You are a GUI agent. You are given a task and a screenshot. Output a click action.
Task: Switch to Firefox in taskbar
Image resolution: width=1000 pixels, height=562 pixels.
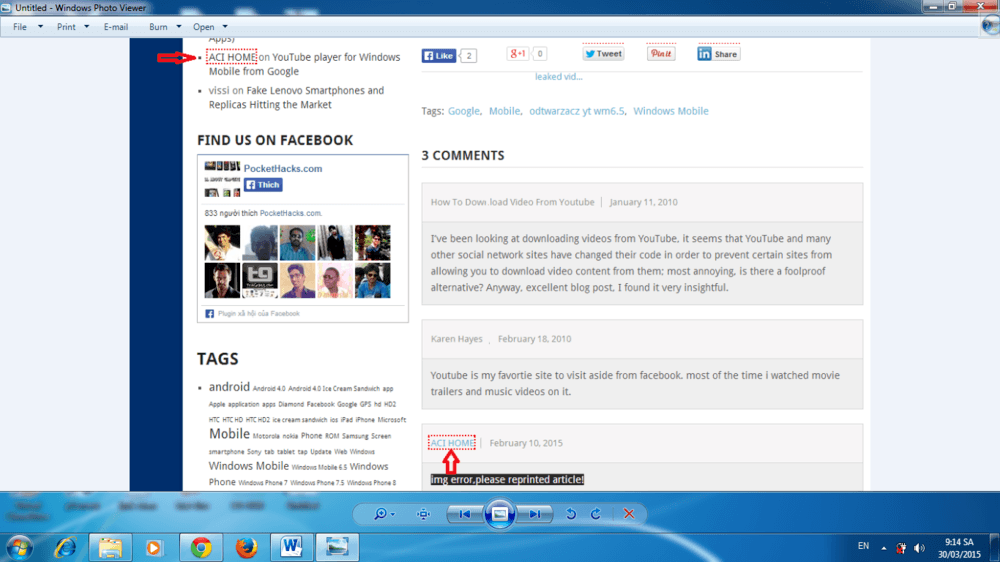tap(246, 548)
